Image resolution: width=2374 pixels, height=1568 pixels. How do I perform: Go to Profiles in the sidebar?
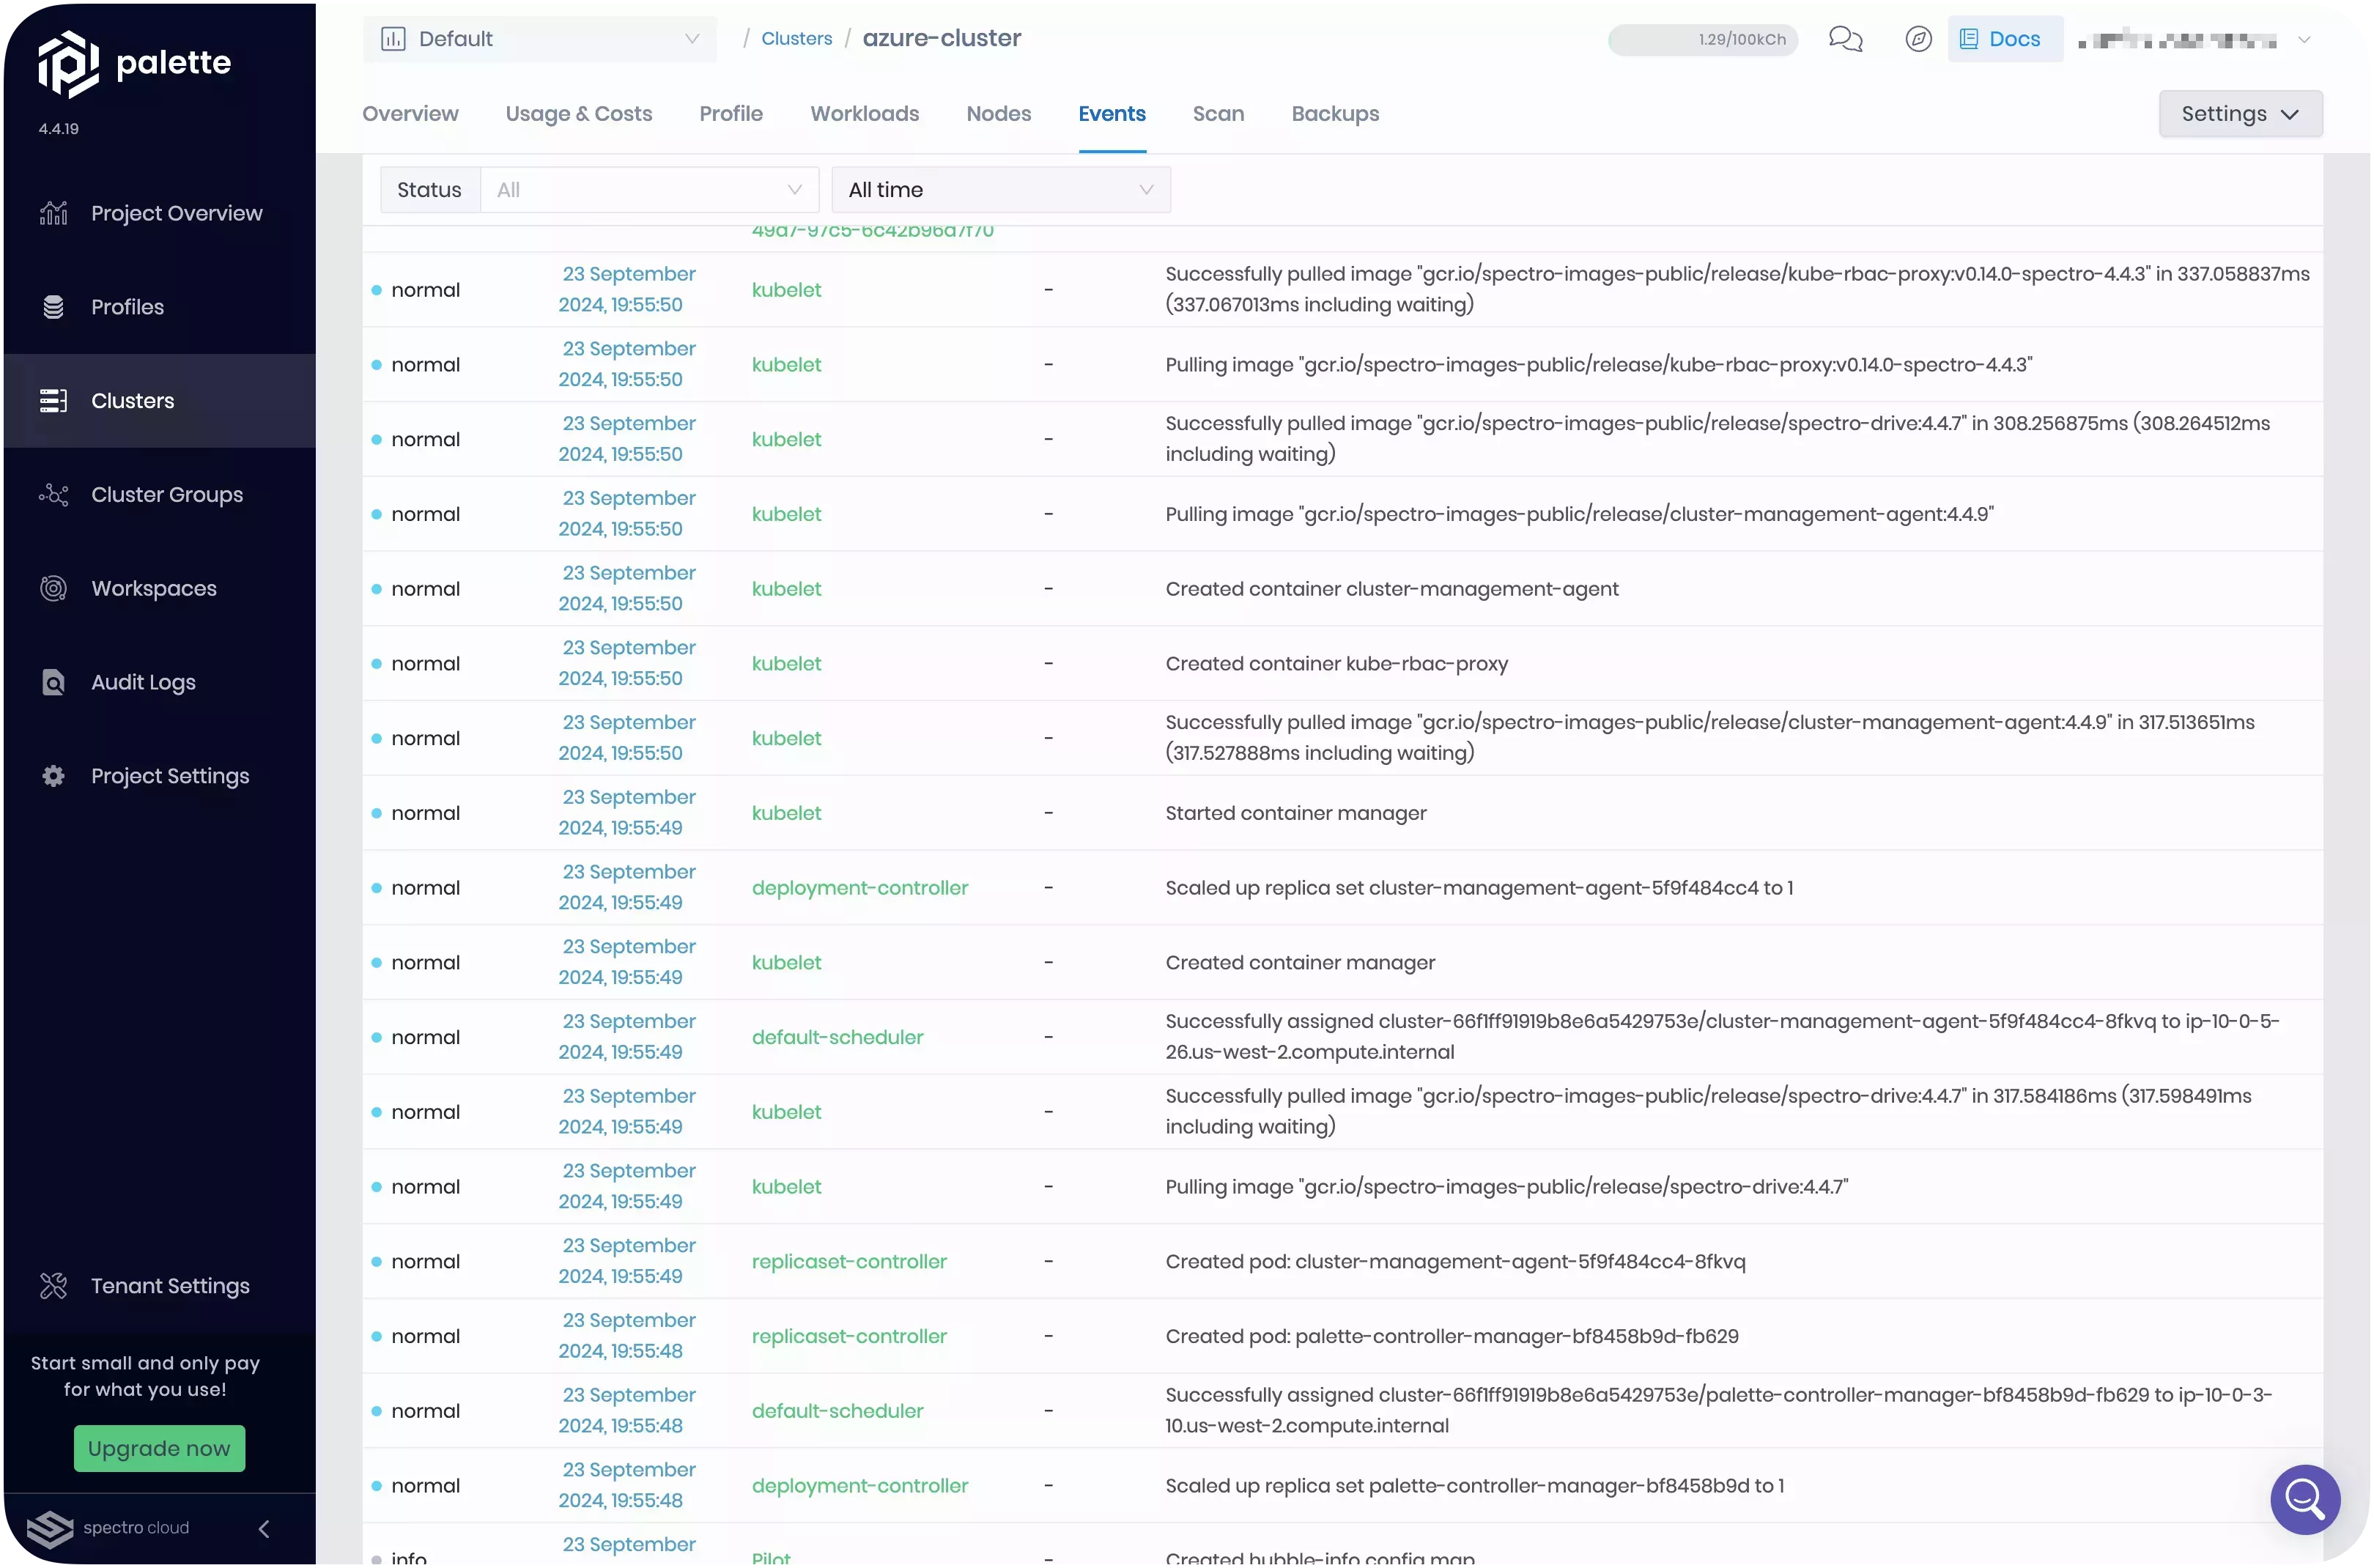click(127, 307)
